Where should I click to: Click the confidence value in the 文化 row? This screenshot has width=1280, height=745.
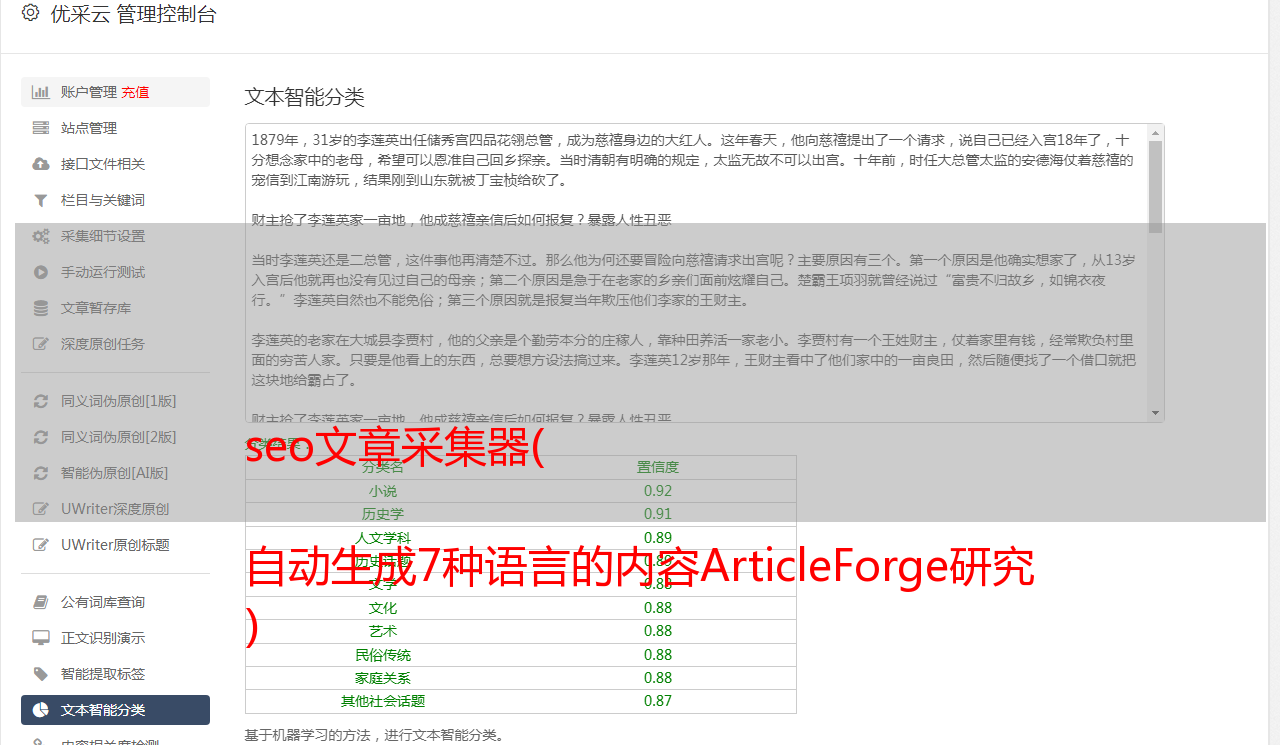[x=658, y=608]
